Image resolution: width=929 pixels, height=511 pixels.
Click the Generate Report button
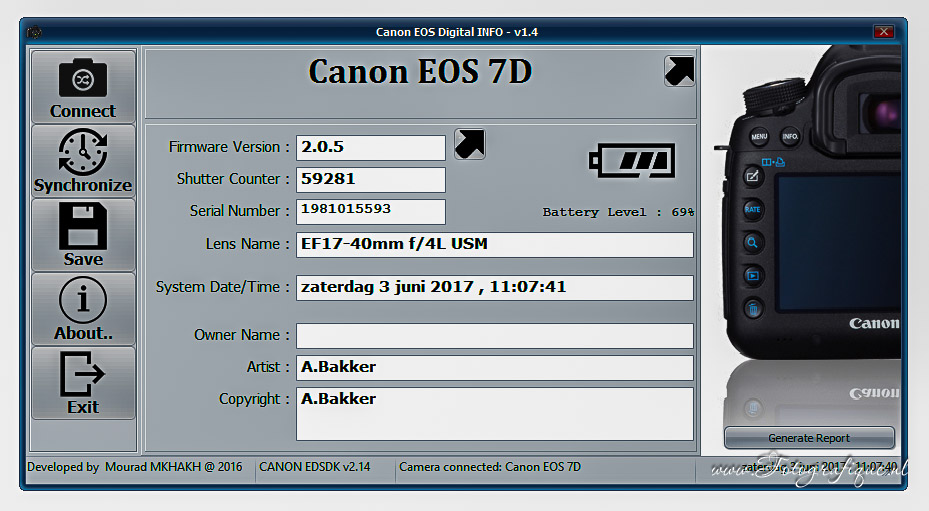[x=809, y=438]
